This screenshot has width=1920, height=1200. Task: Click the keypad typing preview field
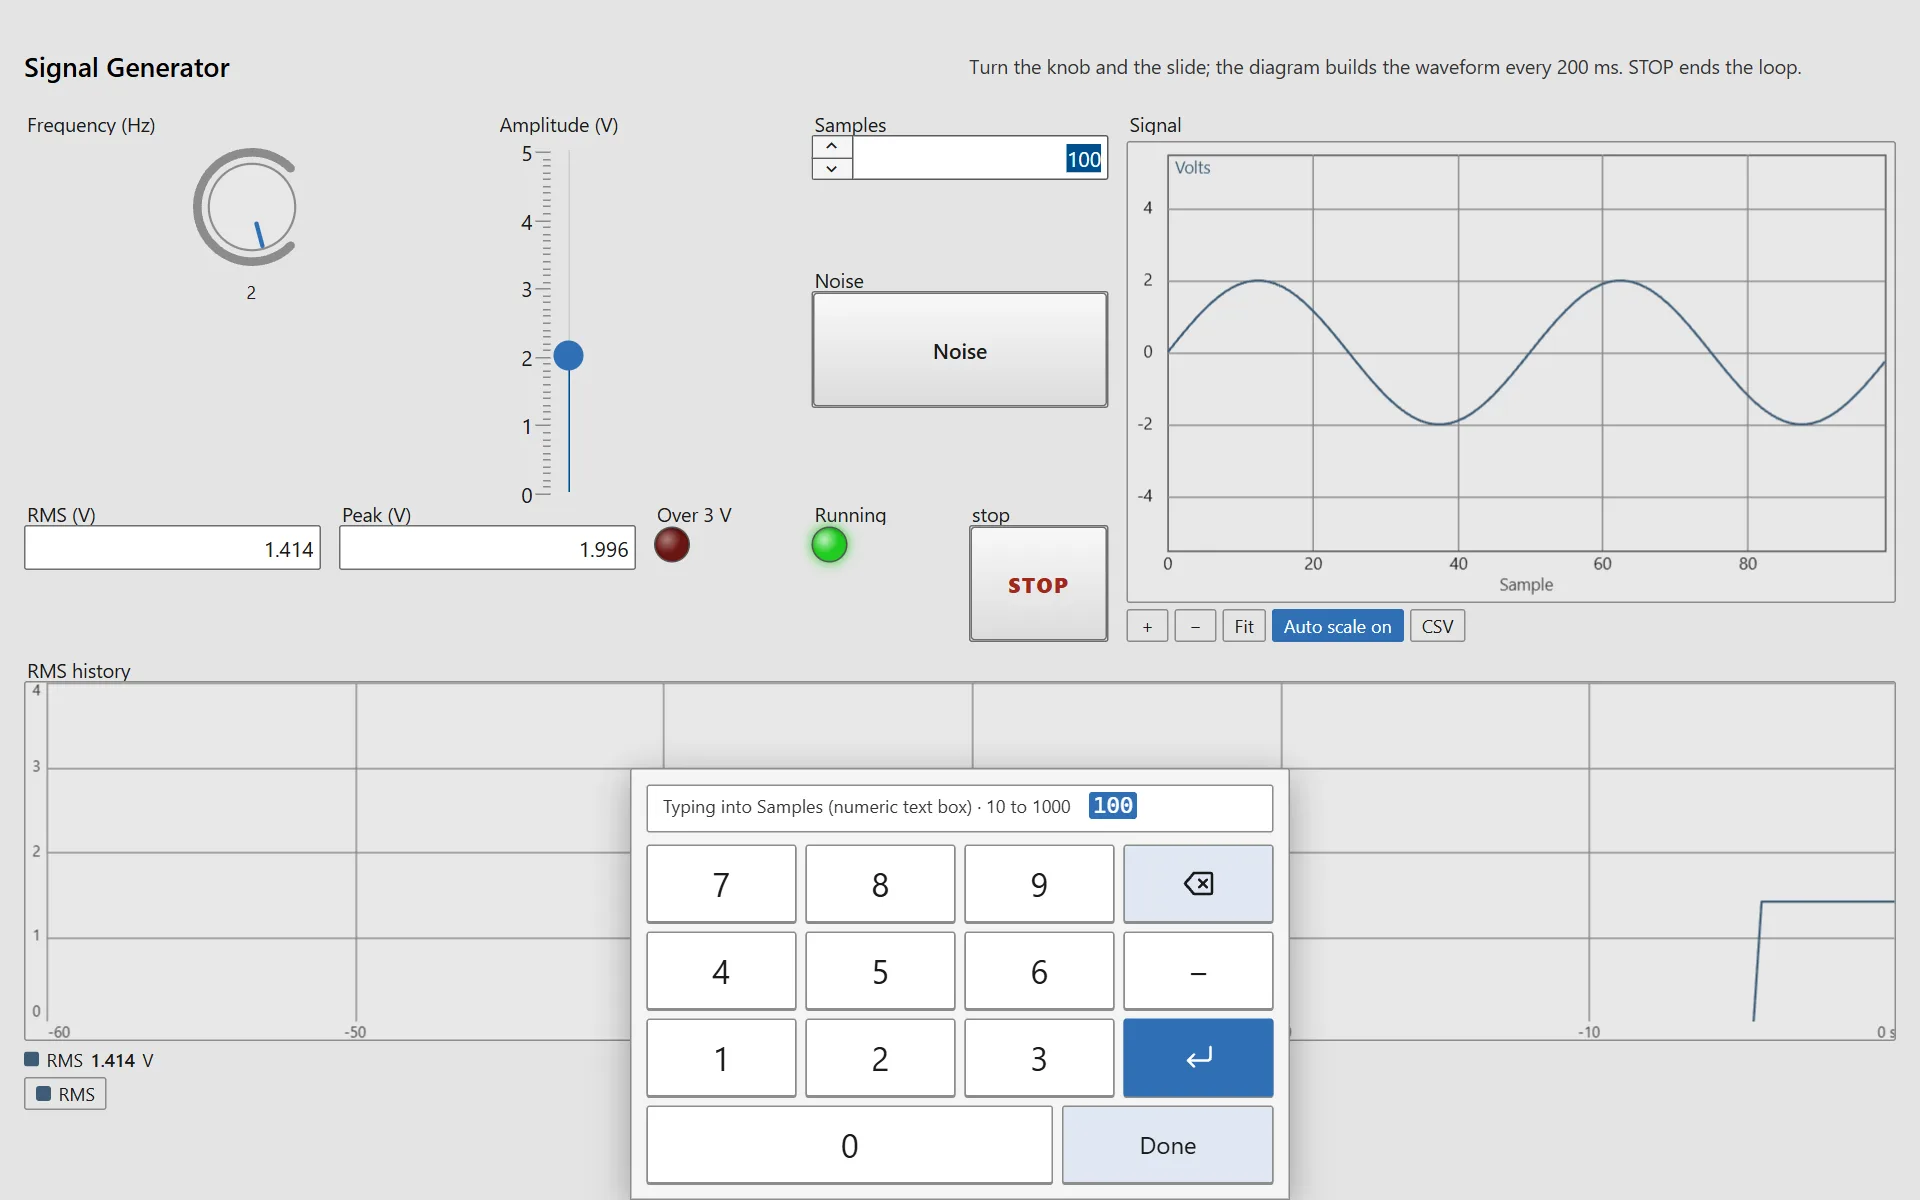(960, 808)
